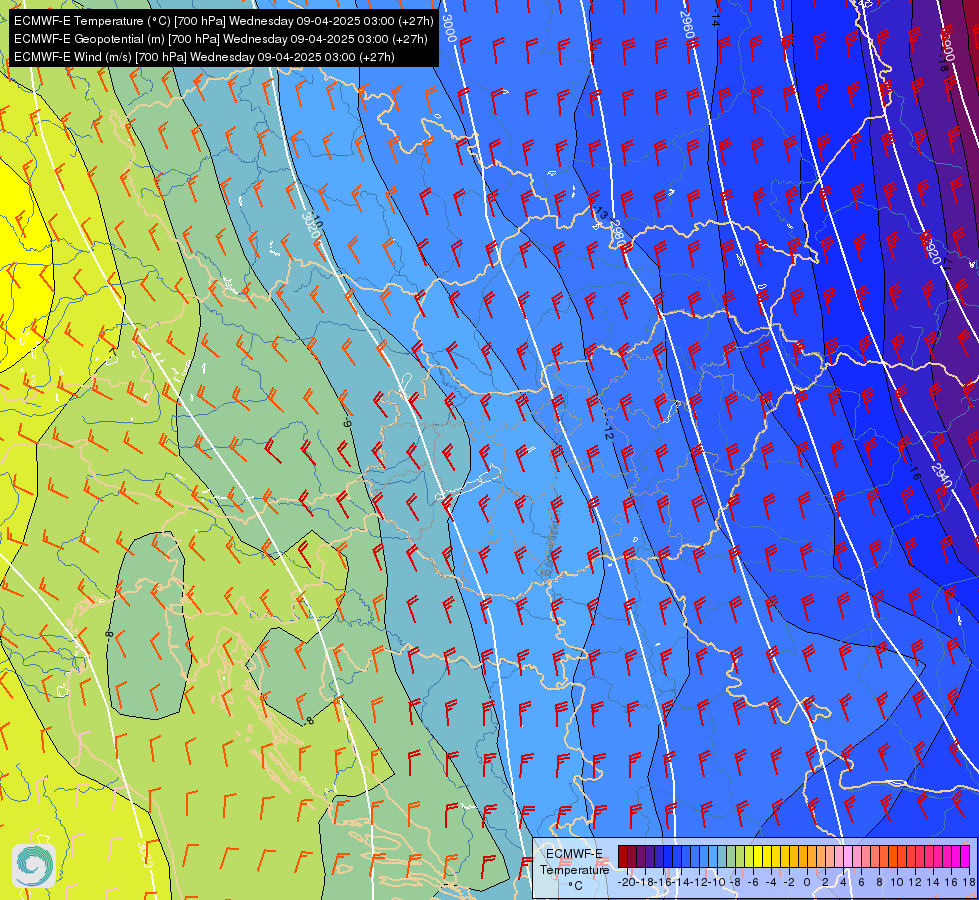Click the '2940' geopotential contour label

click(x=942, y=475)
